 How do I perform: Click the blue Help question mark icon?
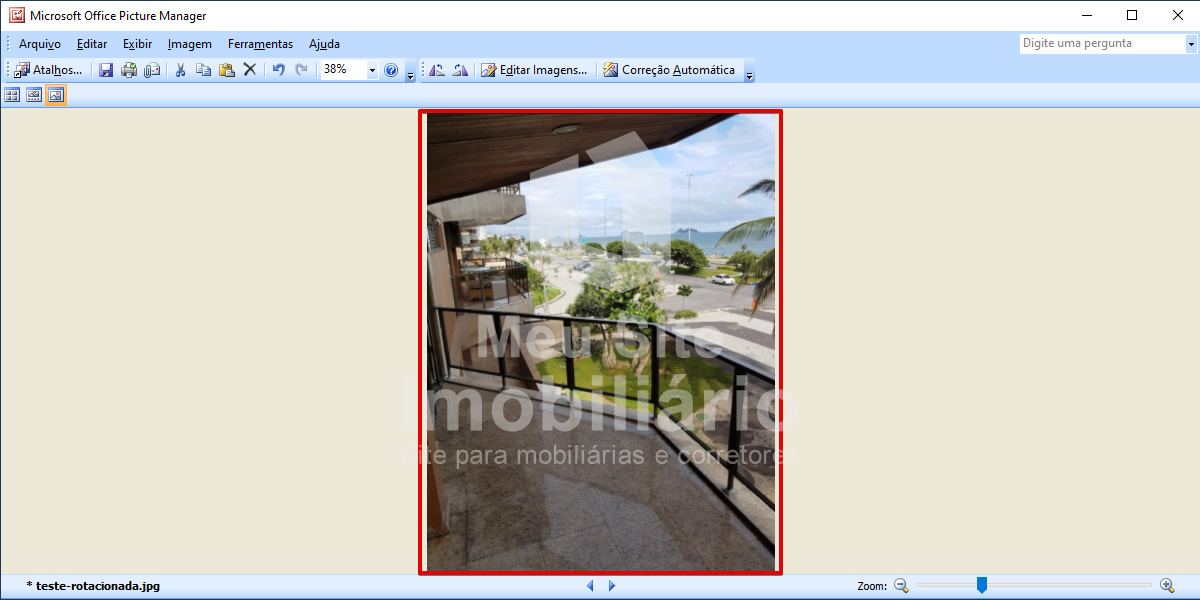click(391, 70)
